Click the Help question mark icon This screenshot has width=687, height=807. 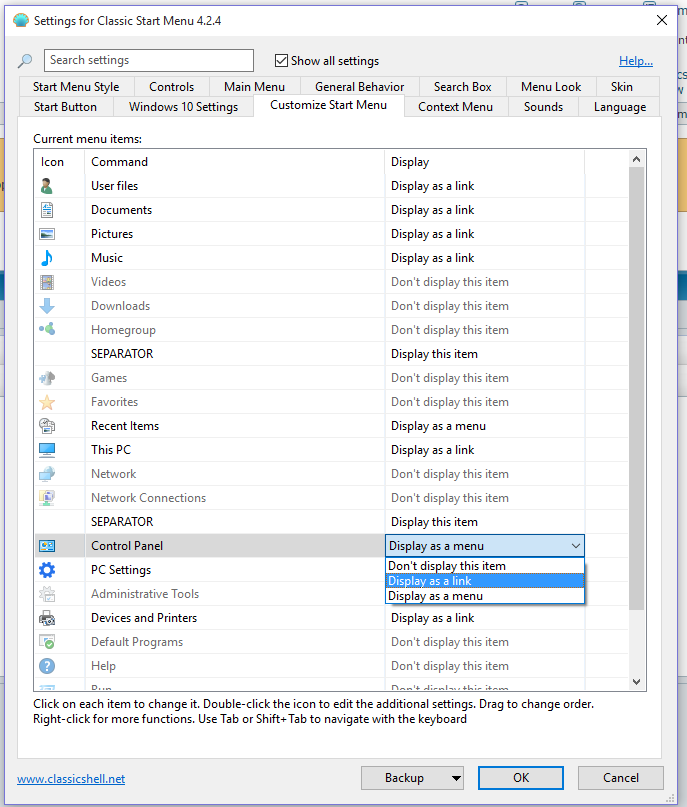[47, 666]
